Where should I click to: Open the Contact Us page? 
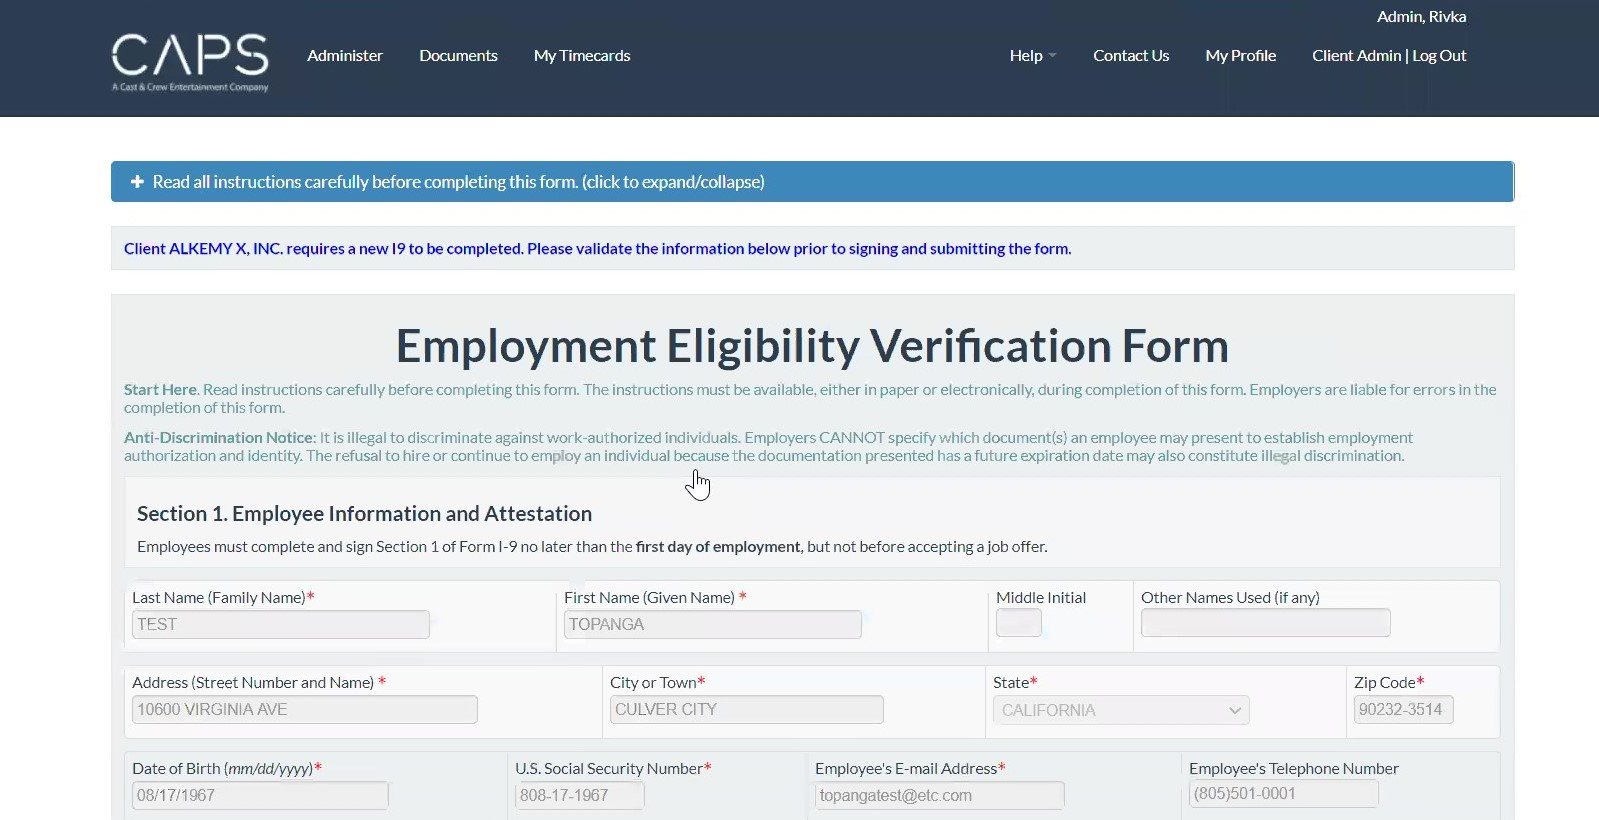click(1131, 56)
